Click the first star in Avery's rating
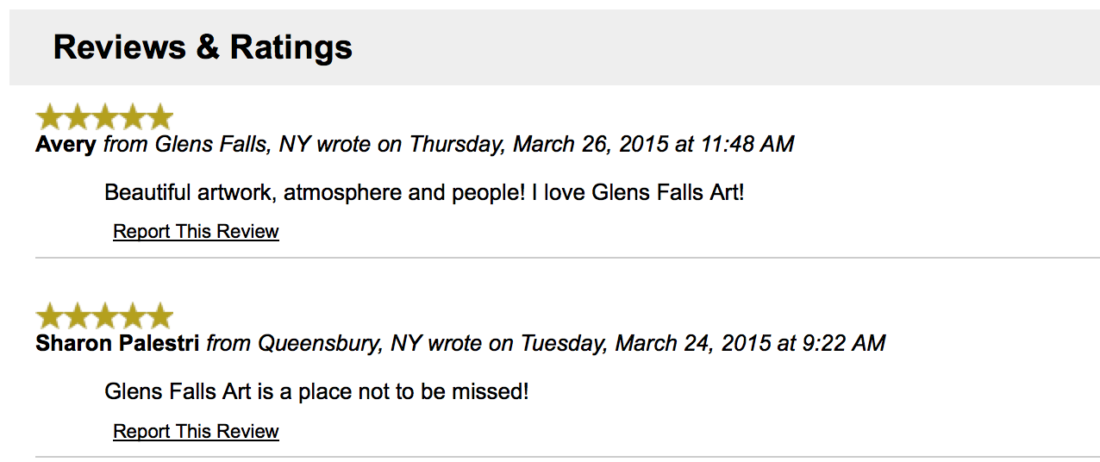 (x=50, y=117)
